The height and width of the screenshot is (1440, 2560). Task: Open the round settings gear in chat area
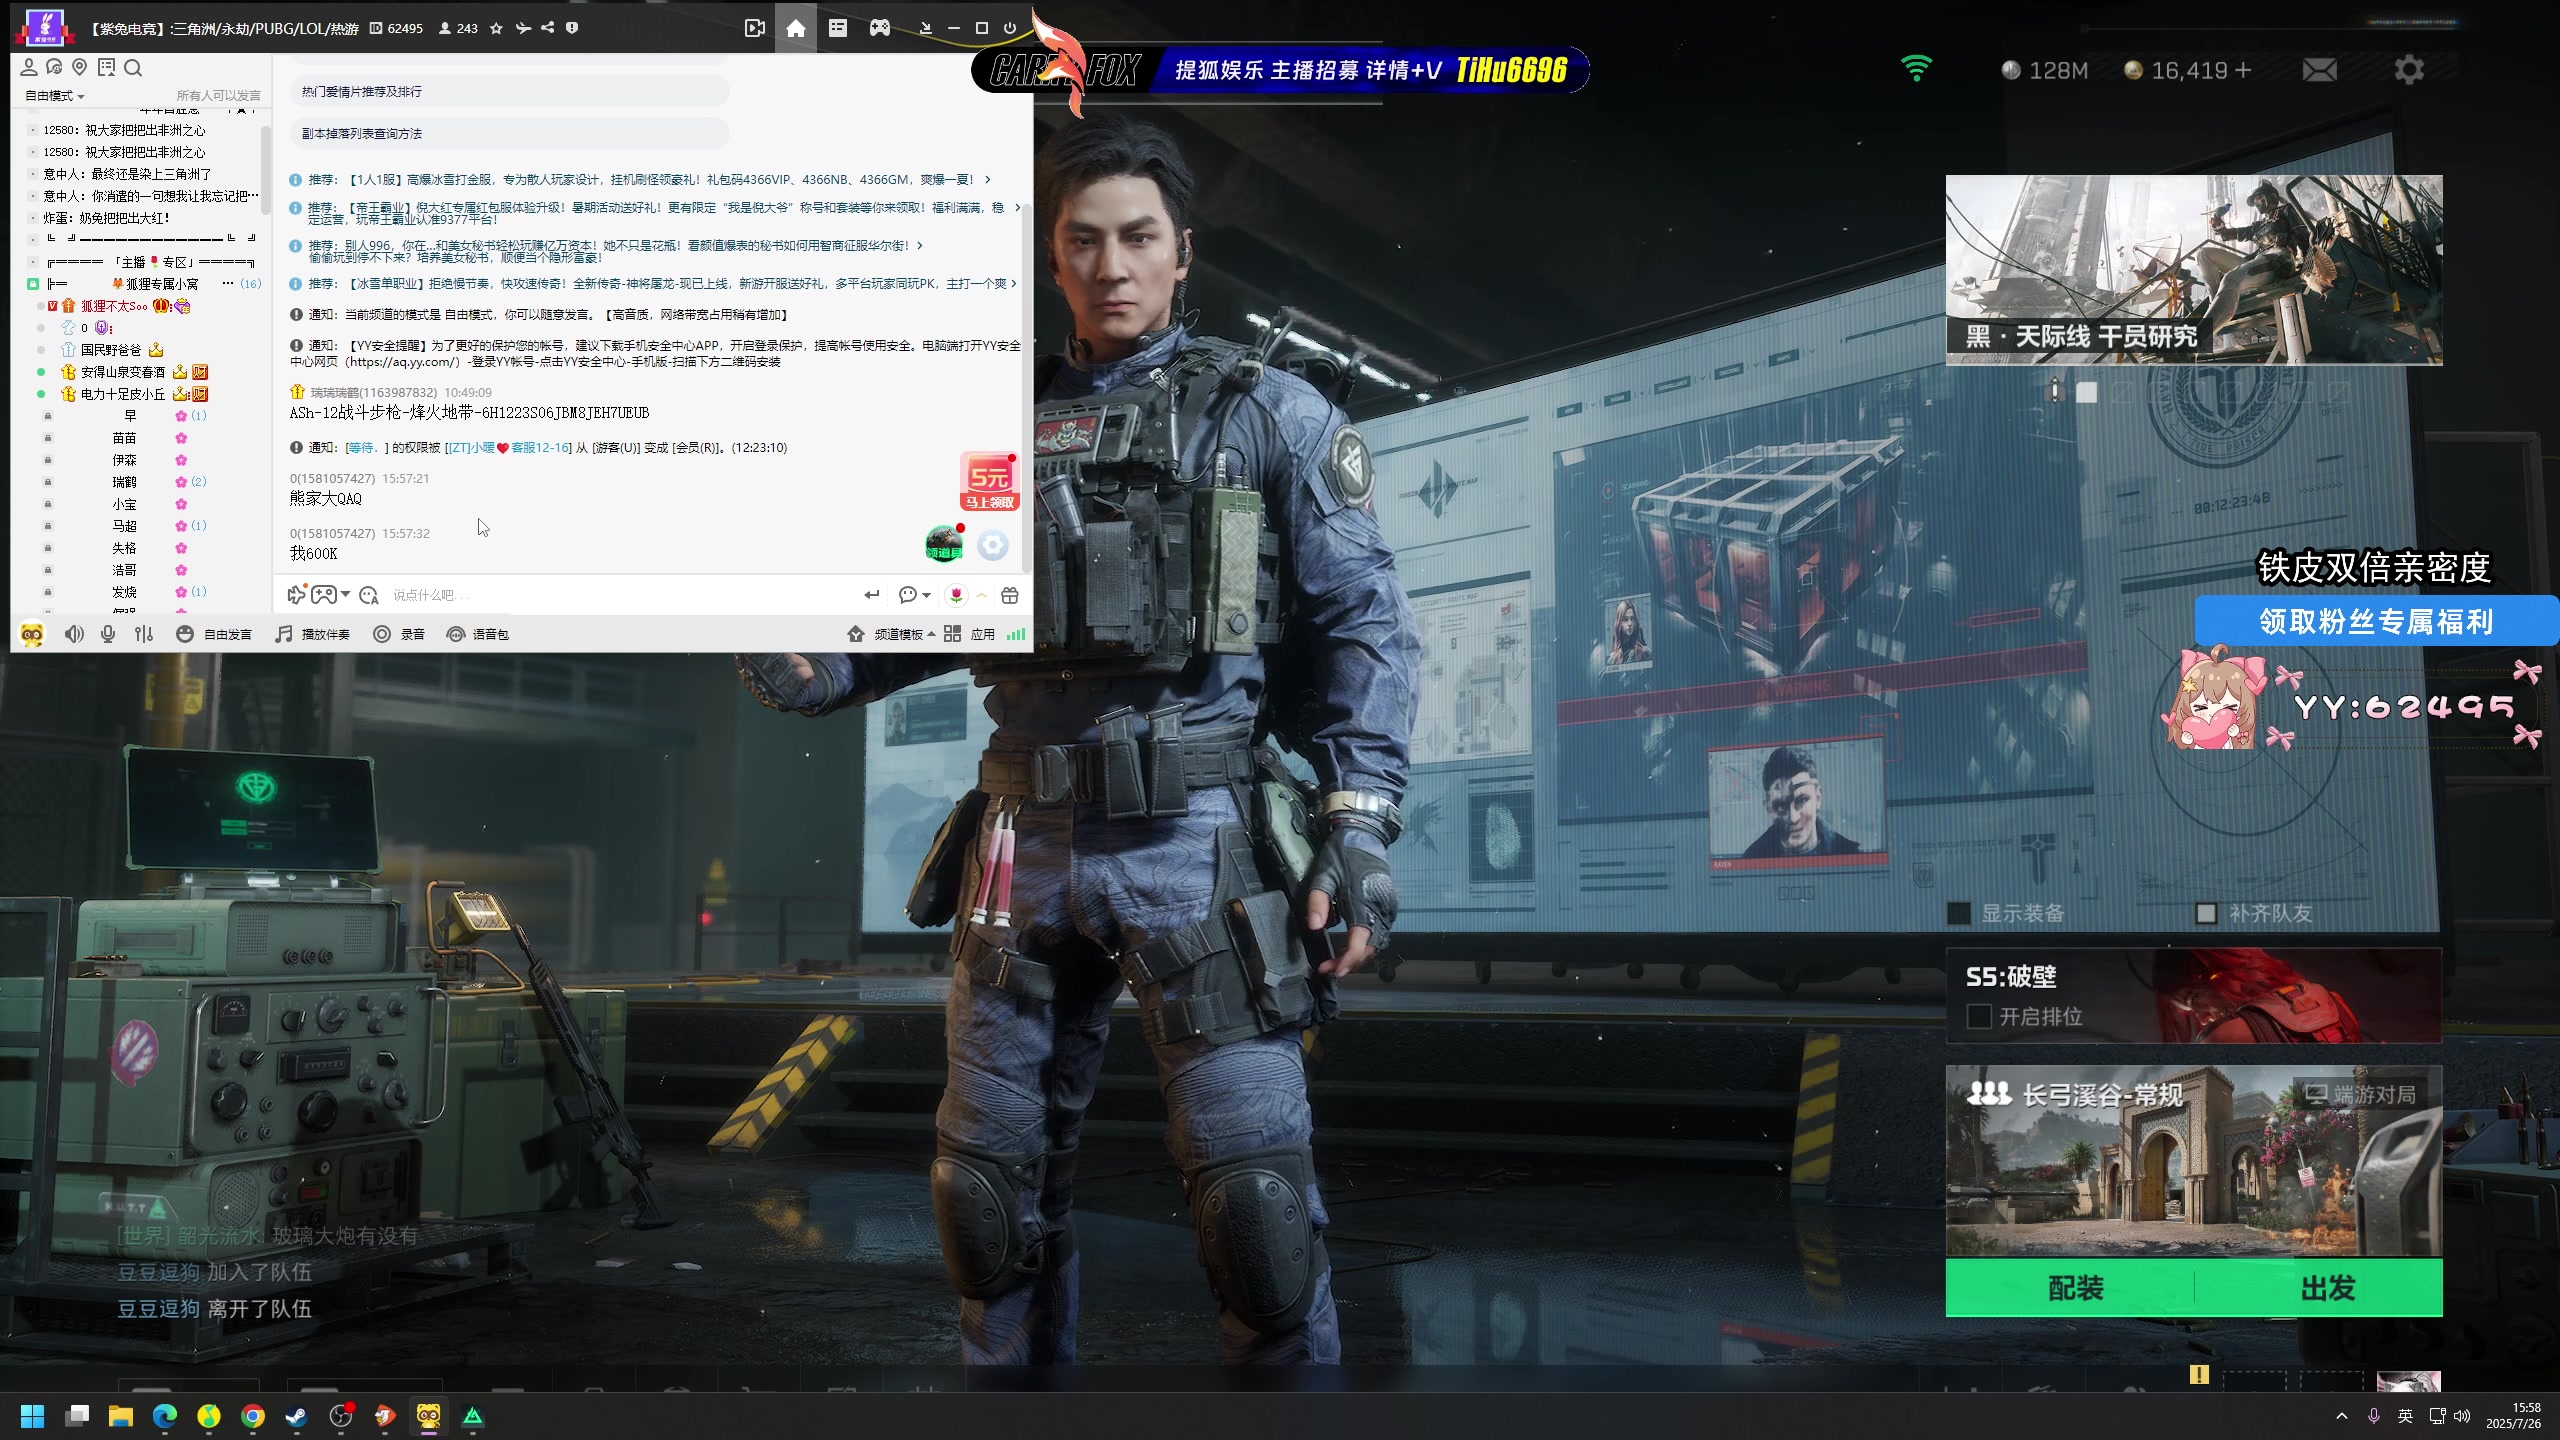(x=992, y=545)
